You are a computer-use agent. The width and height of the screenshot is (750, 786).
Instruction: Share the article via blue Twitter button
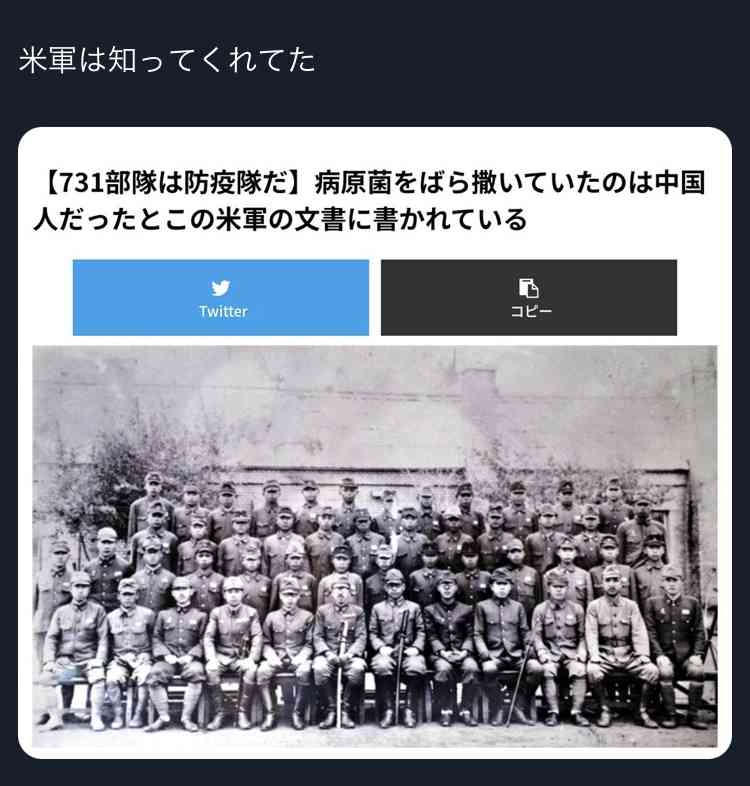221,297
